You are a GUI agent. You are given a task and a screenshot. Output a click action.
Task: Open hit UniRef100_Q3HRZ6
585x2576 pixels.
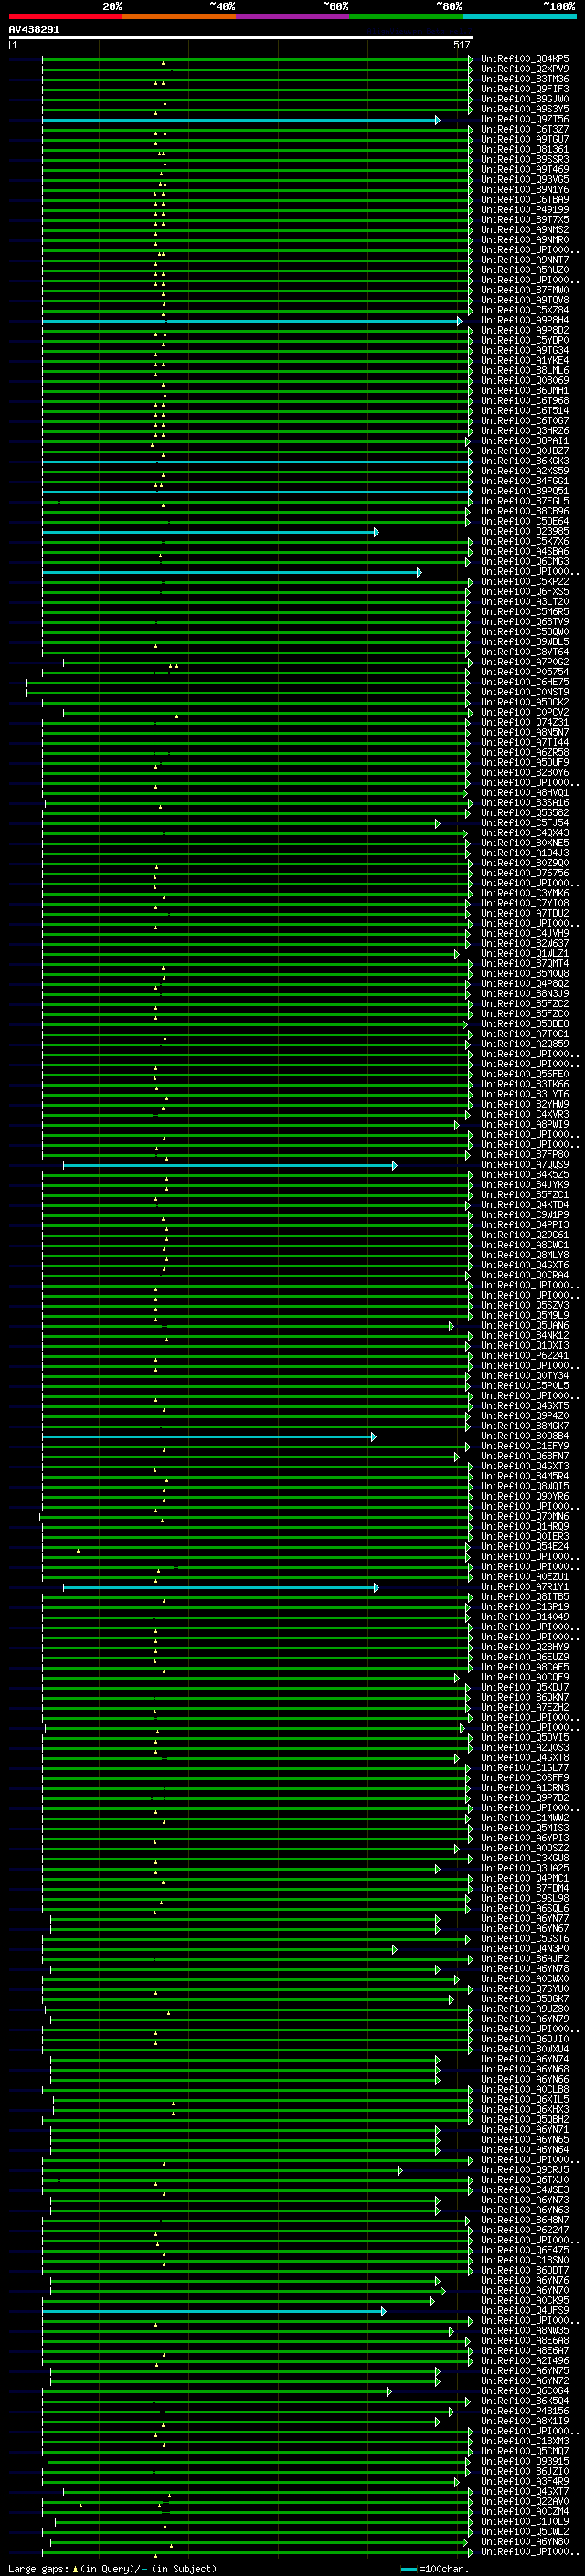tap(525, 431)
